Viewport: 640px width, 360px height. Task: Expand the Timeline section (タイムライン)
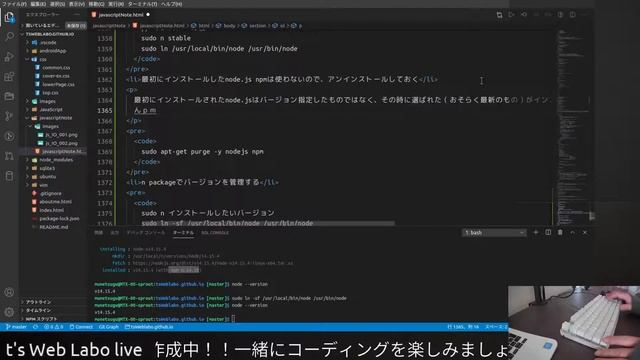click(x=39, y=310)
